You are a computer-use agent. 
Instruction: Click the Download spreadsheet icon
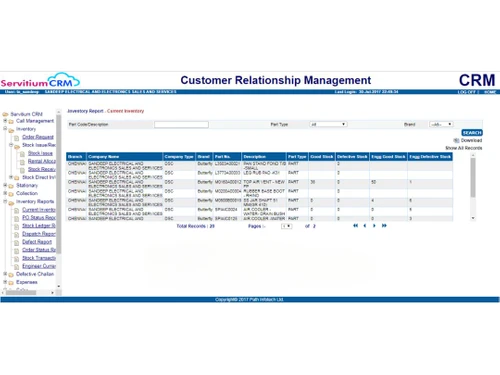point(456,141)
